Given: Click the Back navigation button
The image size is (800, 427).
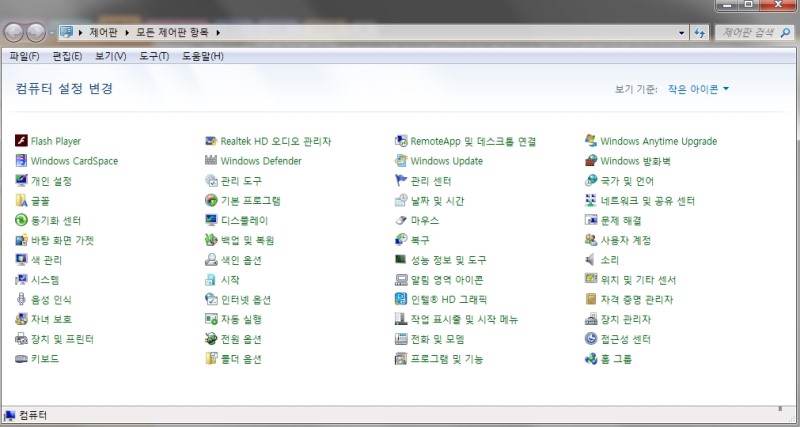Looking at the screenshot, I should point(14,33).
